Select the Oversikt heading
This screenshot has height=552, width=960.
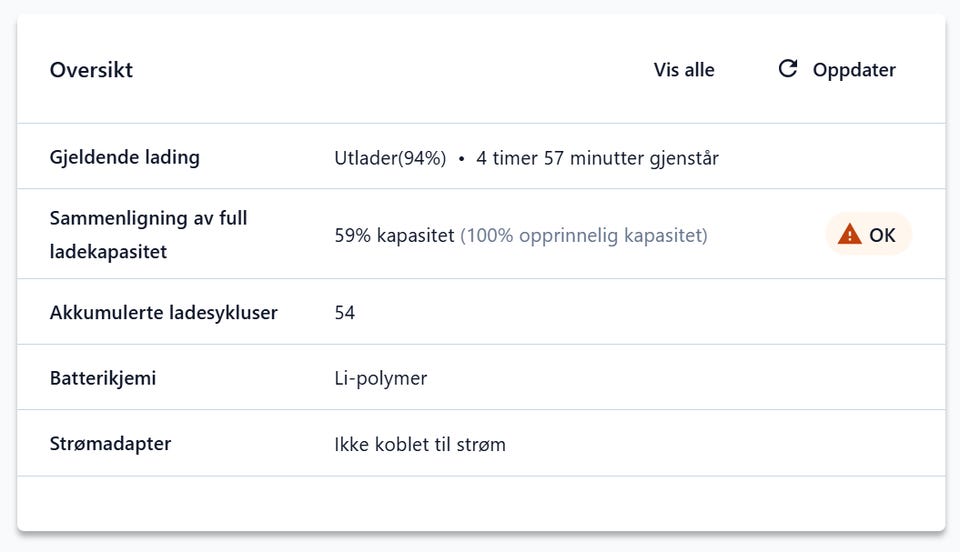(91, 70)
